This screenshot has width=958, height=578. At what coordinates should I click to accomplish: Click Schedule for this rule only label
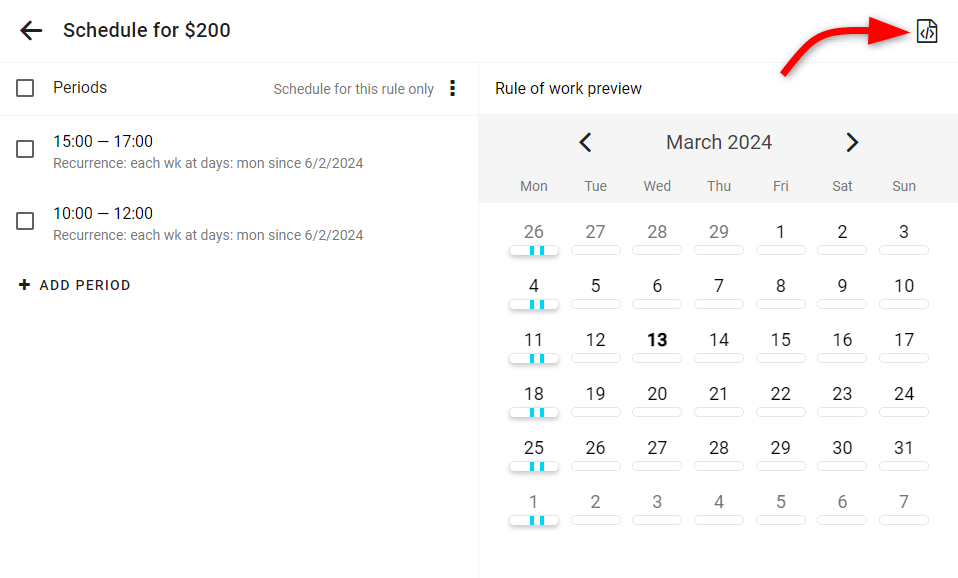(x=353, y=89)
